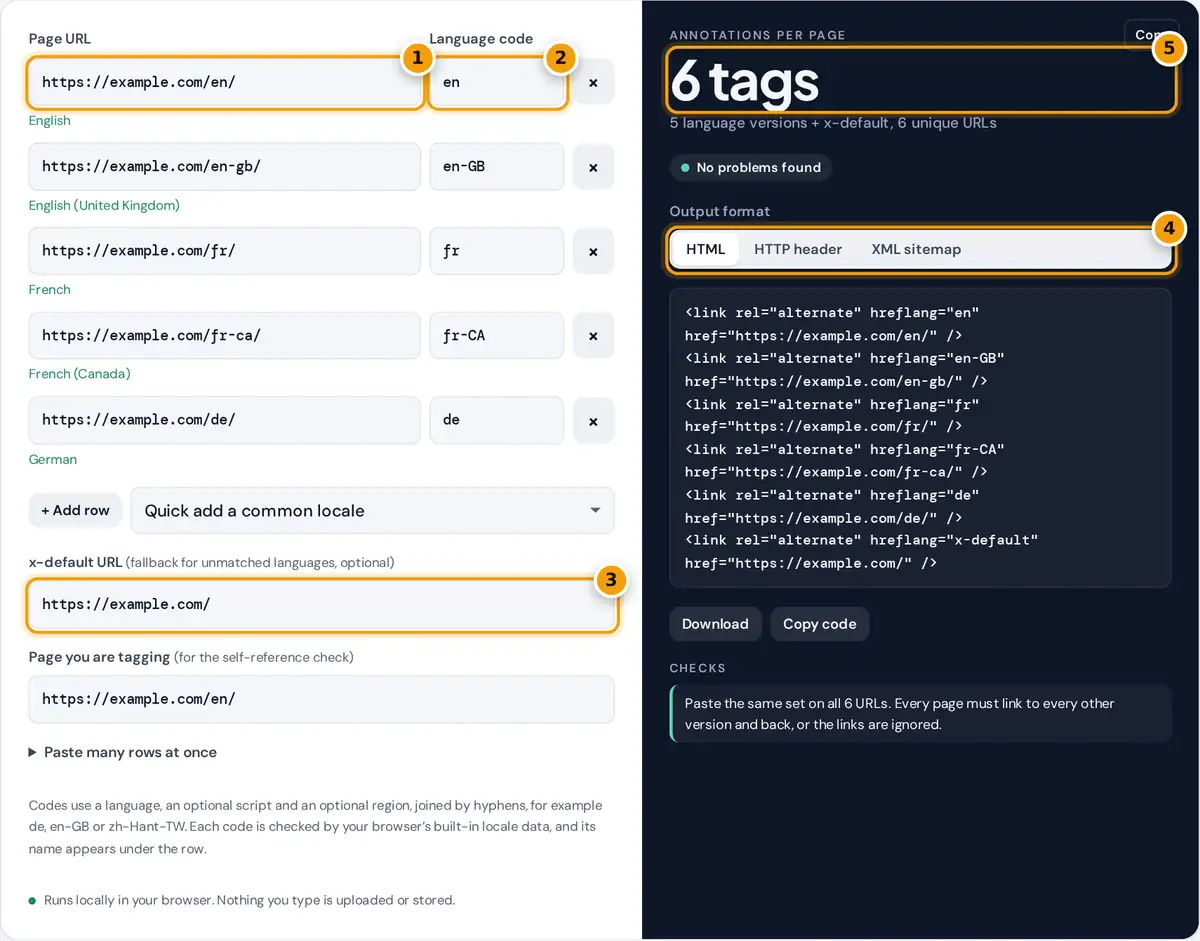Switch to HTTP header output format
Viewport: 1200px width, 941px height.
pyautogui.click(x=798, y=249)
